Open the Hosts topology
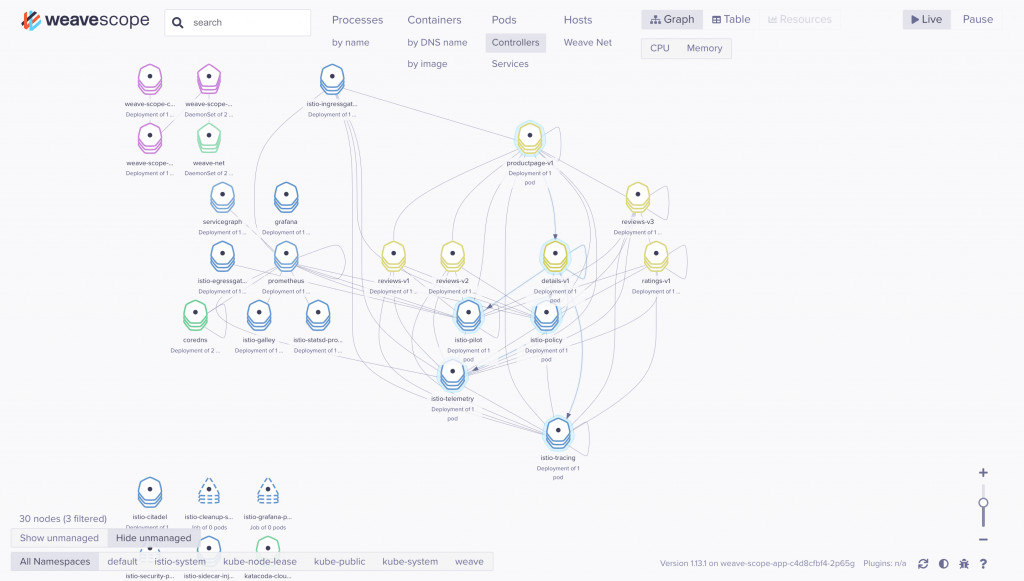This screenshot has width=1024, height=581. click(x=578, y=20)
